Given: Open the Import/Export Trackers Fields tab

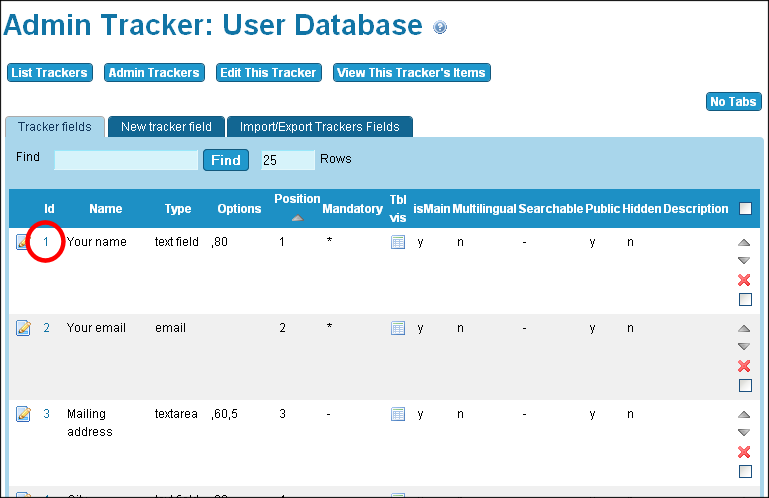Looking at the screenshot, I should [319, 127].
